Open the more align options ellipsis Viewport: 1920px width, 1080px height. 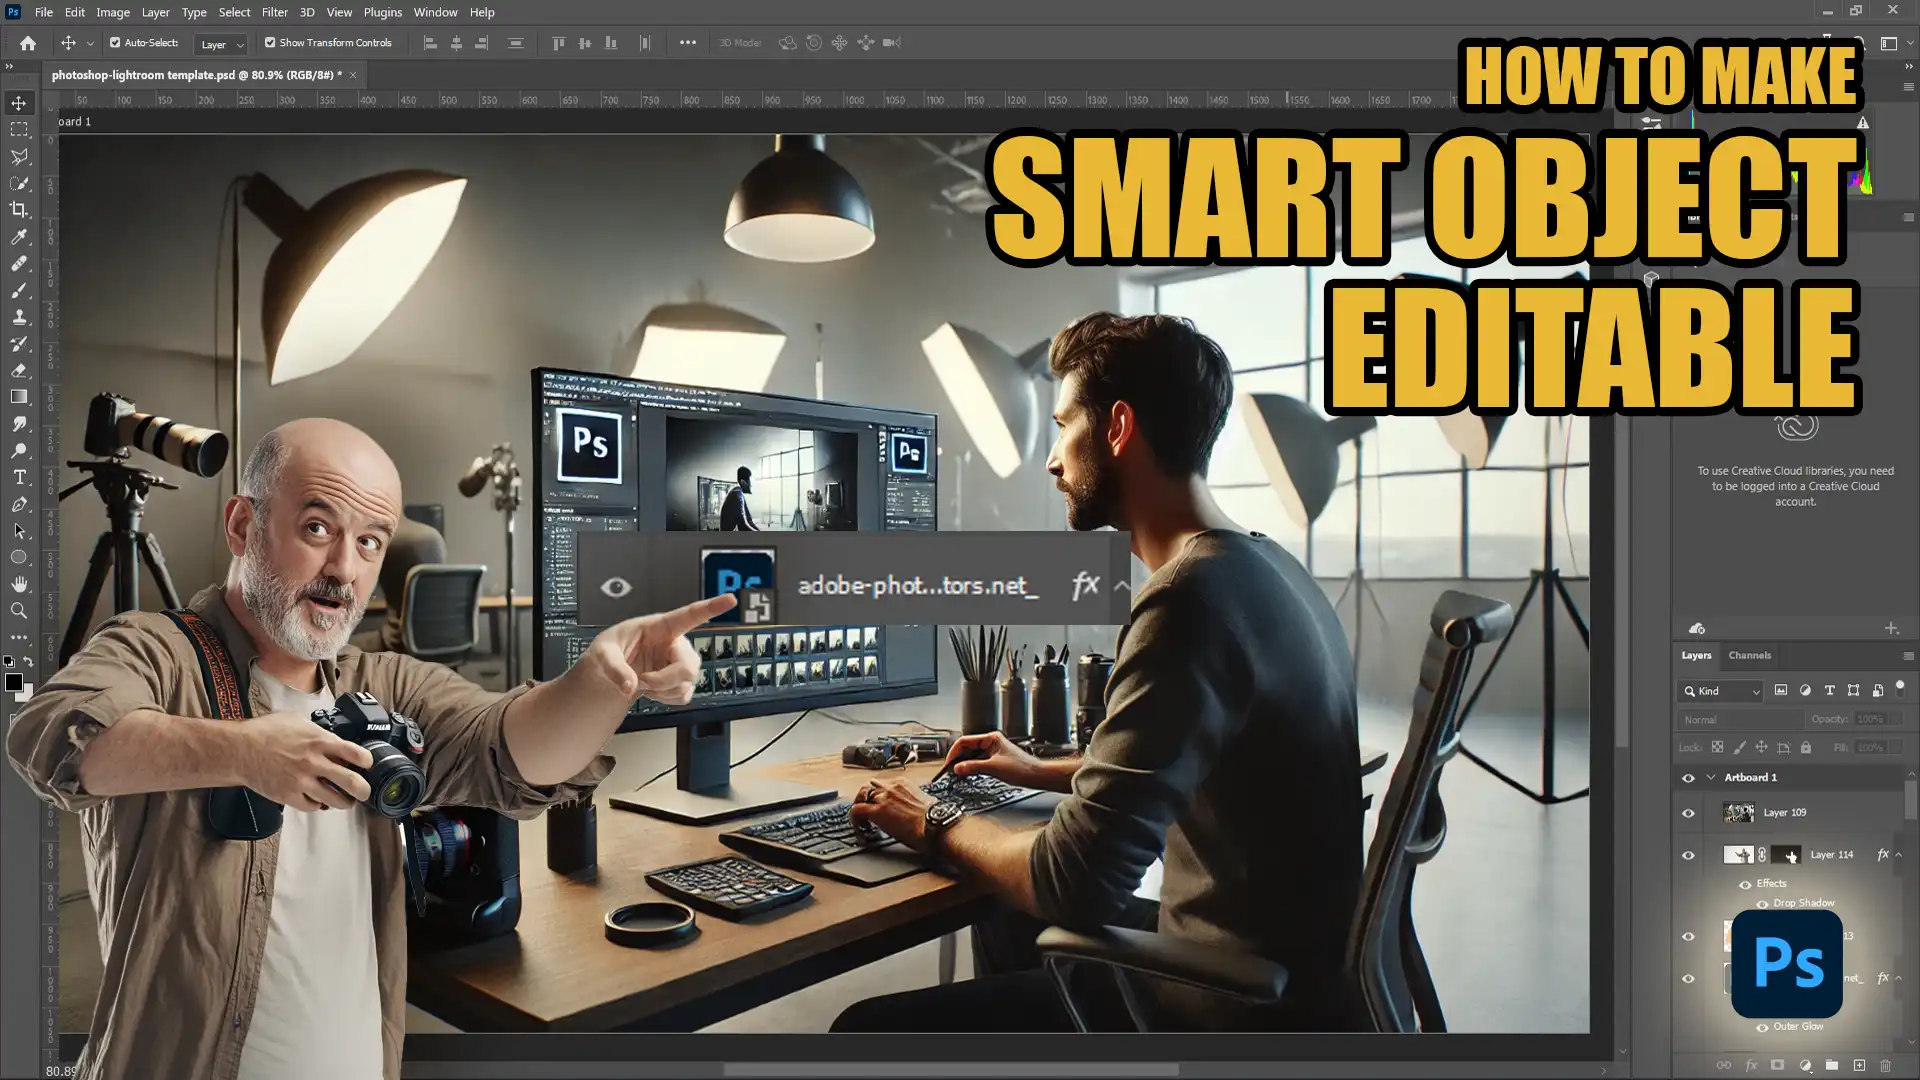(x=688, y=43)
